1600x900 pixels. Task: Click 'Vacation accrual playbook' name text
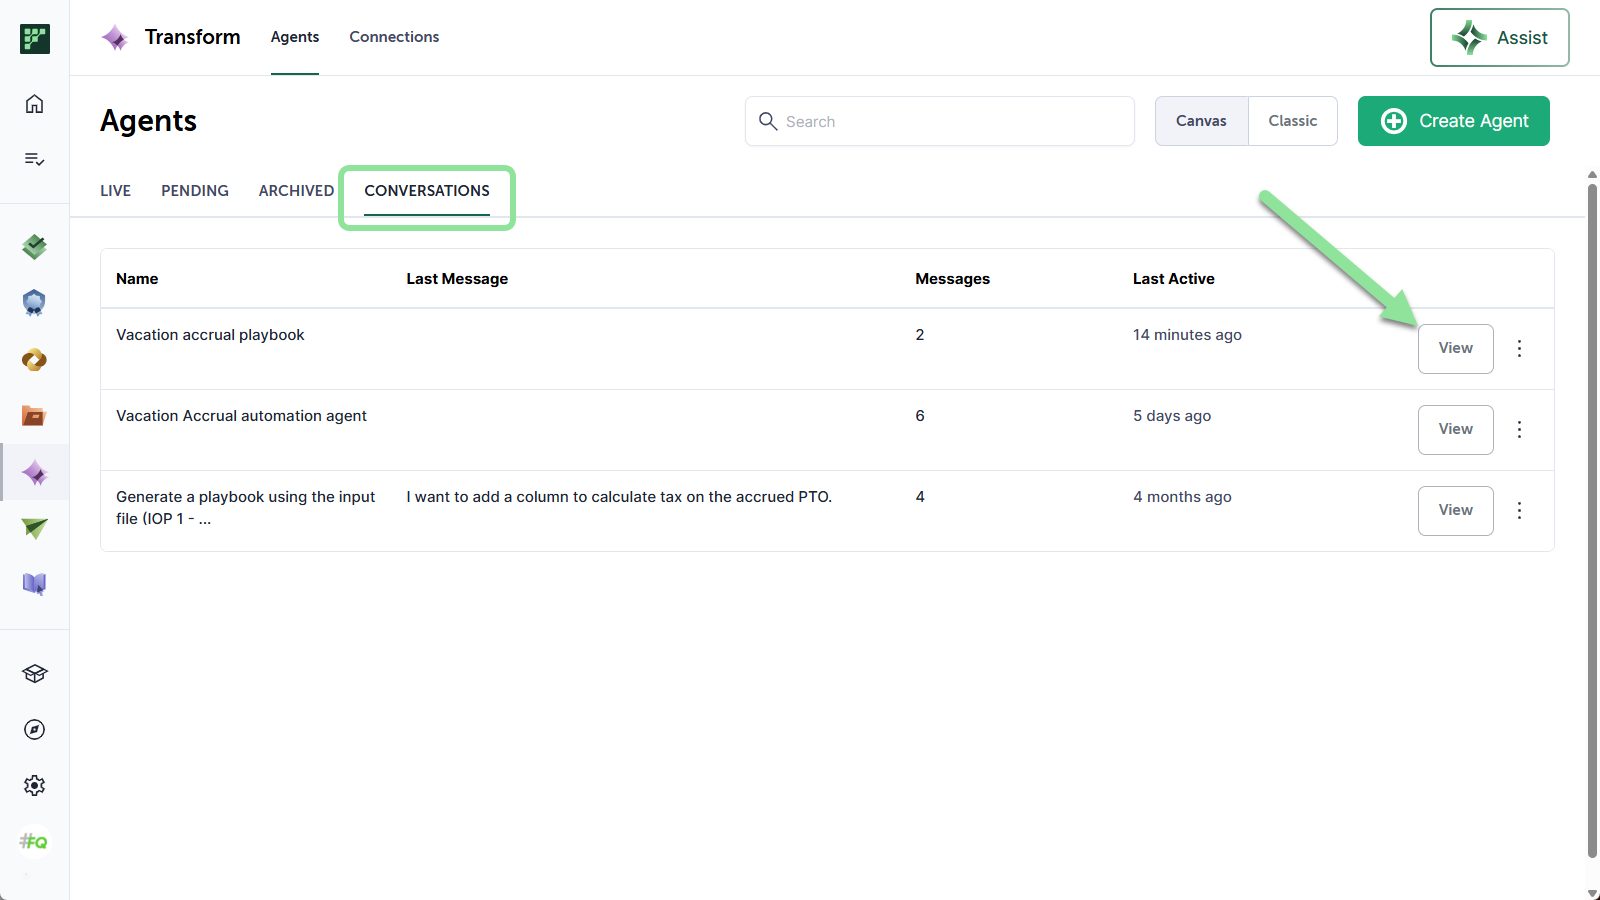point(210,335)
